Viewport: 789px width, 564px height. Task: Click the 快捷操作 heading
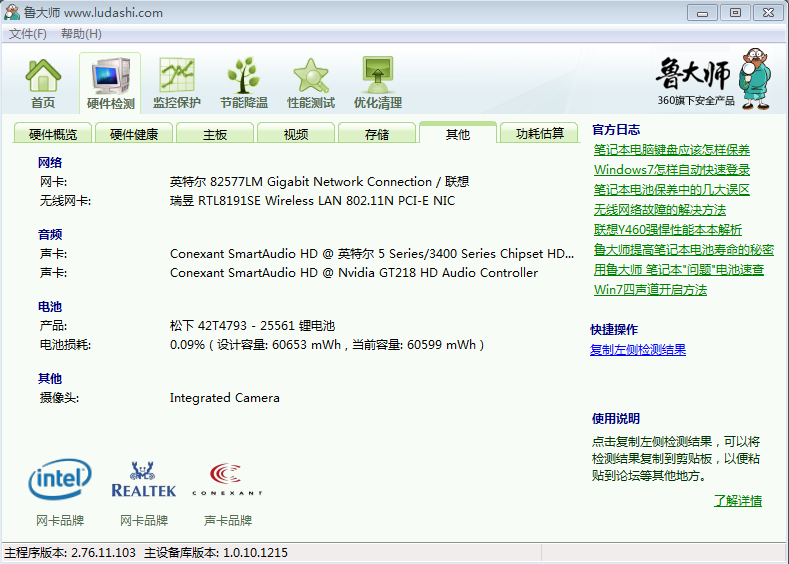tap(614, 330)
